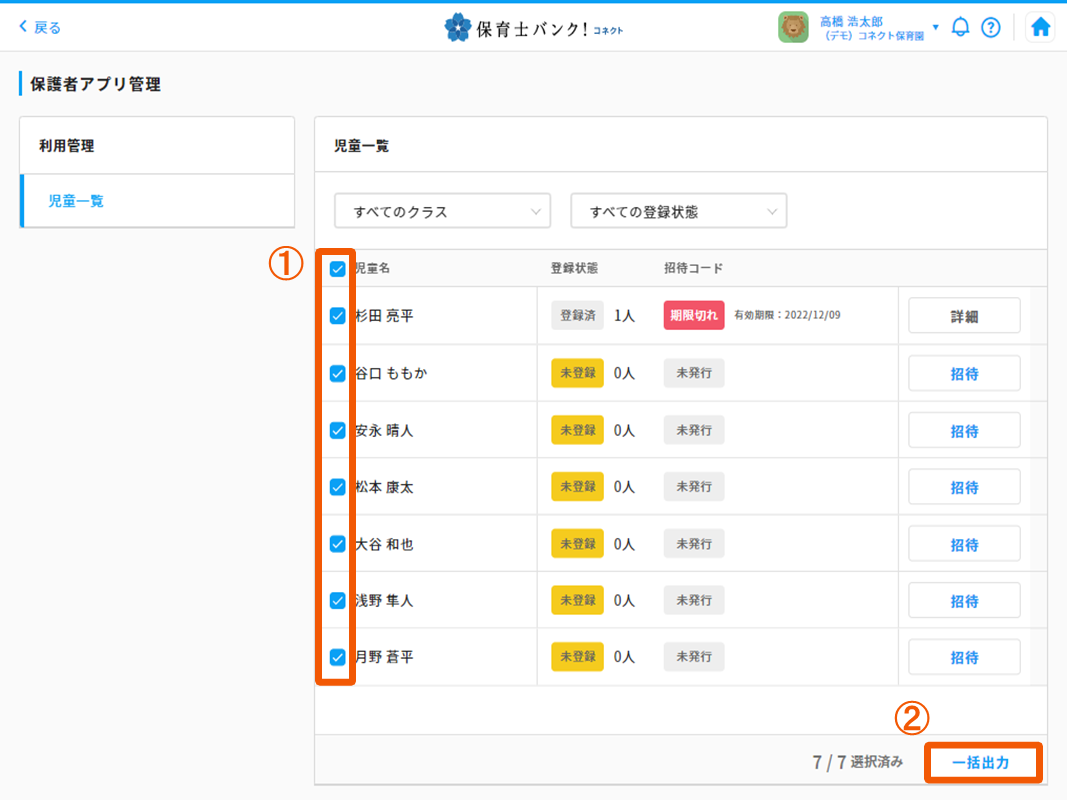Click the bear user avatar
Viewport: 1067px width, 800px height.
(793, 27)
